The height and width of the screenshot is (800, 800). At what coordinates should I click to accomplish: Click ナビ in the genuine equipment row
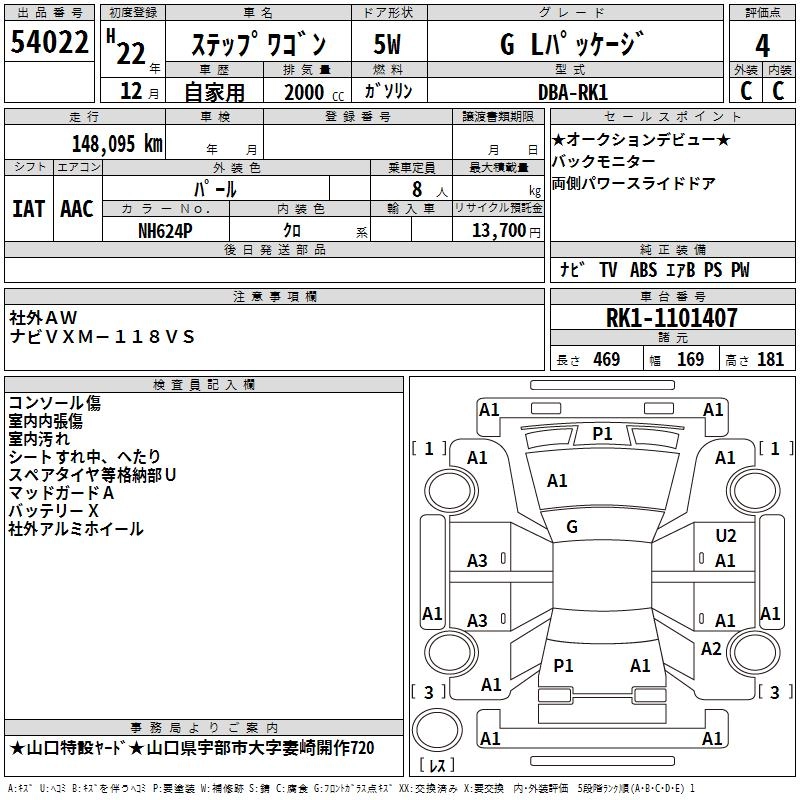click(x=572, y=270)
